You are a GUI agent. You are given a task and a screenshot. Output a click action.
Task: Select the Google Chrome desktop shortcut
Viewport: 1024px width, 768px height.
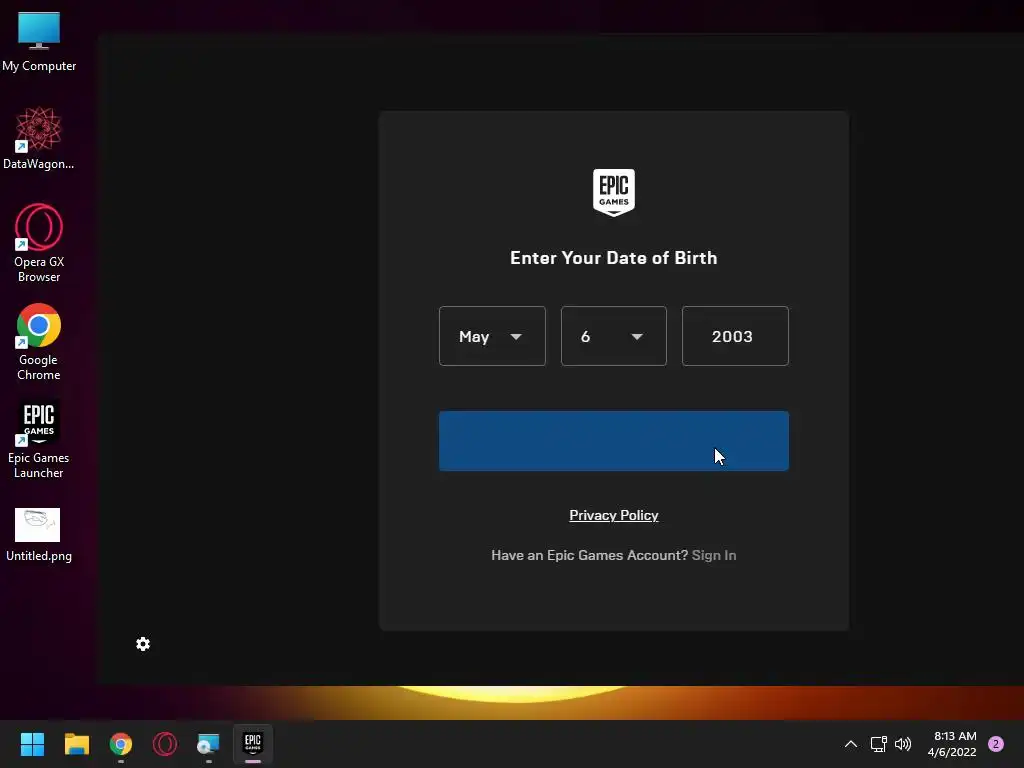pyautogui.click(x=39, y=342)
